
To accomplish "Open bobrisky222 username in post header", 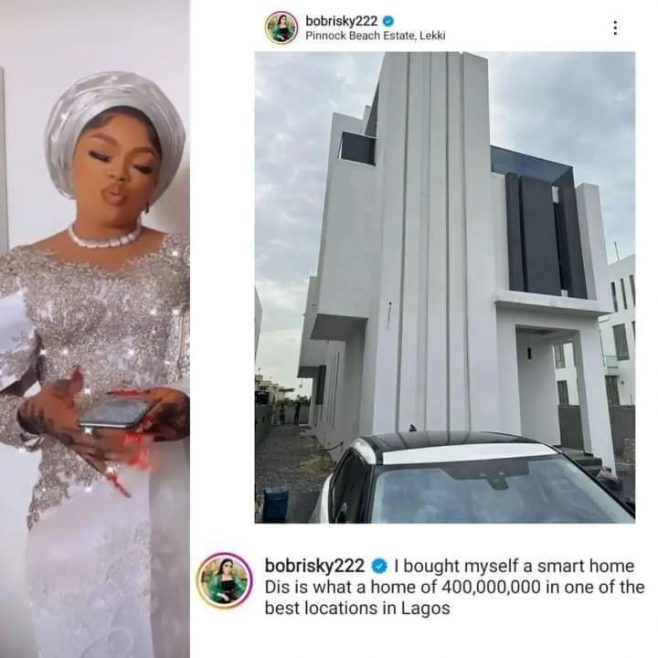I will [338, 20].
